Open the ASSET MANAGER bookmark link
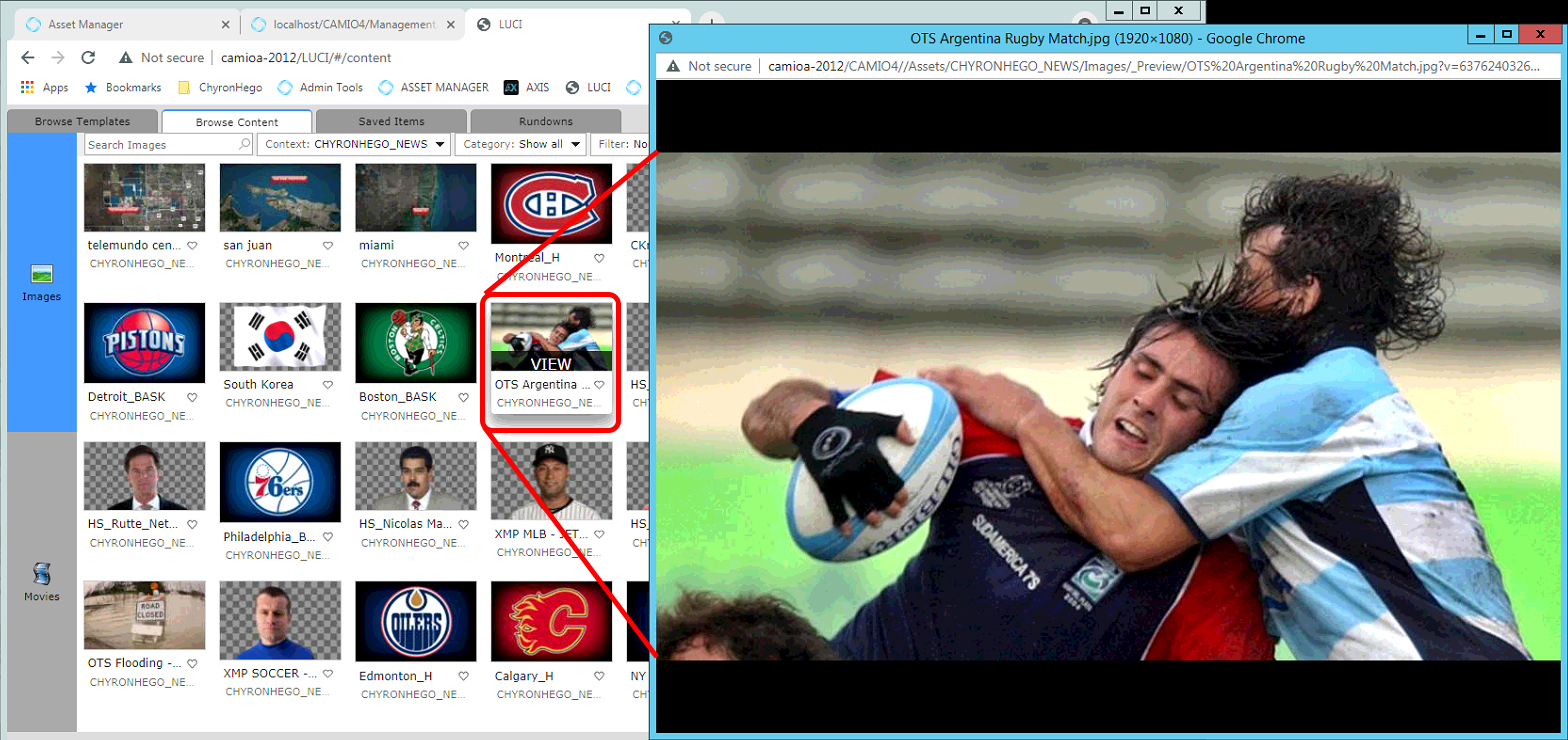1568x740 pixels. coord(434,87)
